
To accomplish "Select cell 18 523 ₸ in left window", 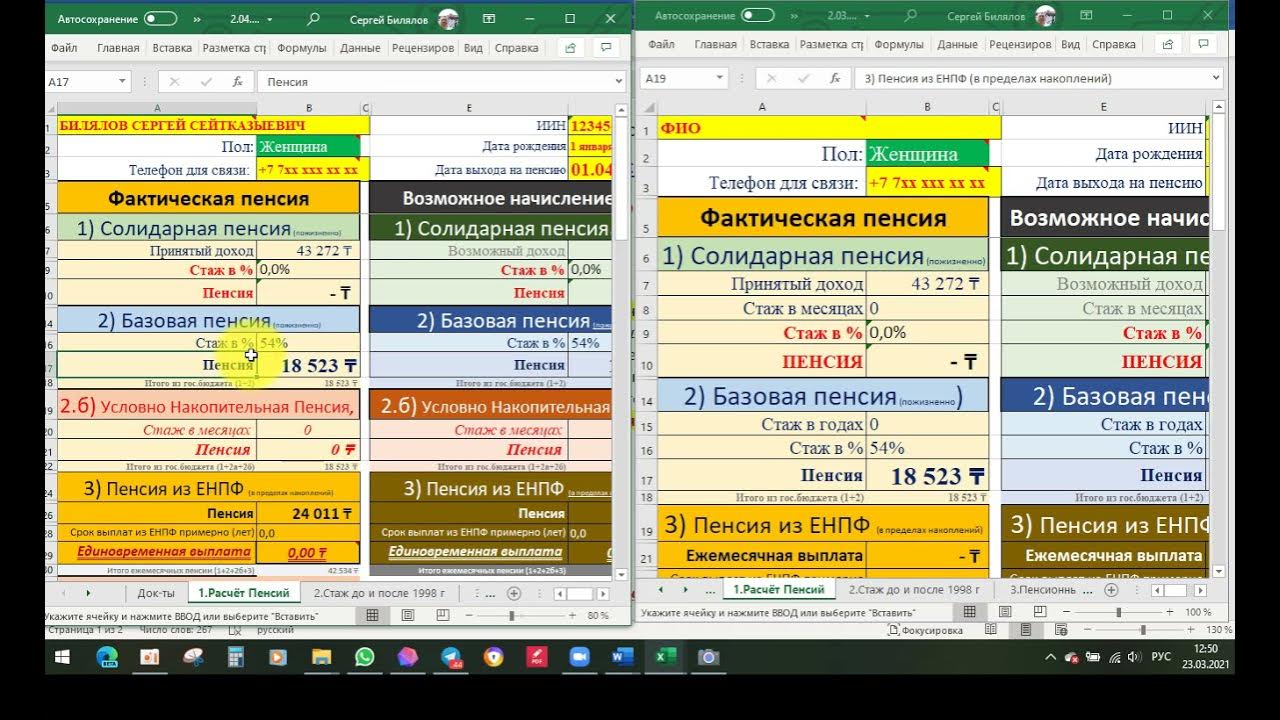I will (308, 366).
